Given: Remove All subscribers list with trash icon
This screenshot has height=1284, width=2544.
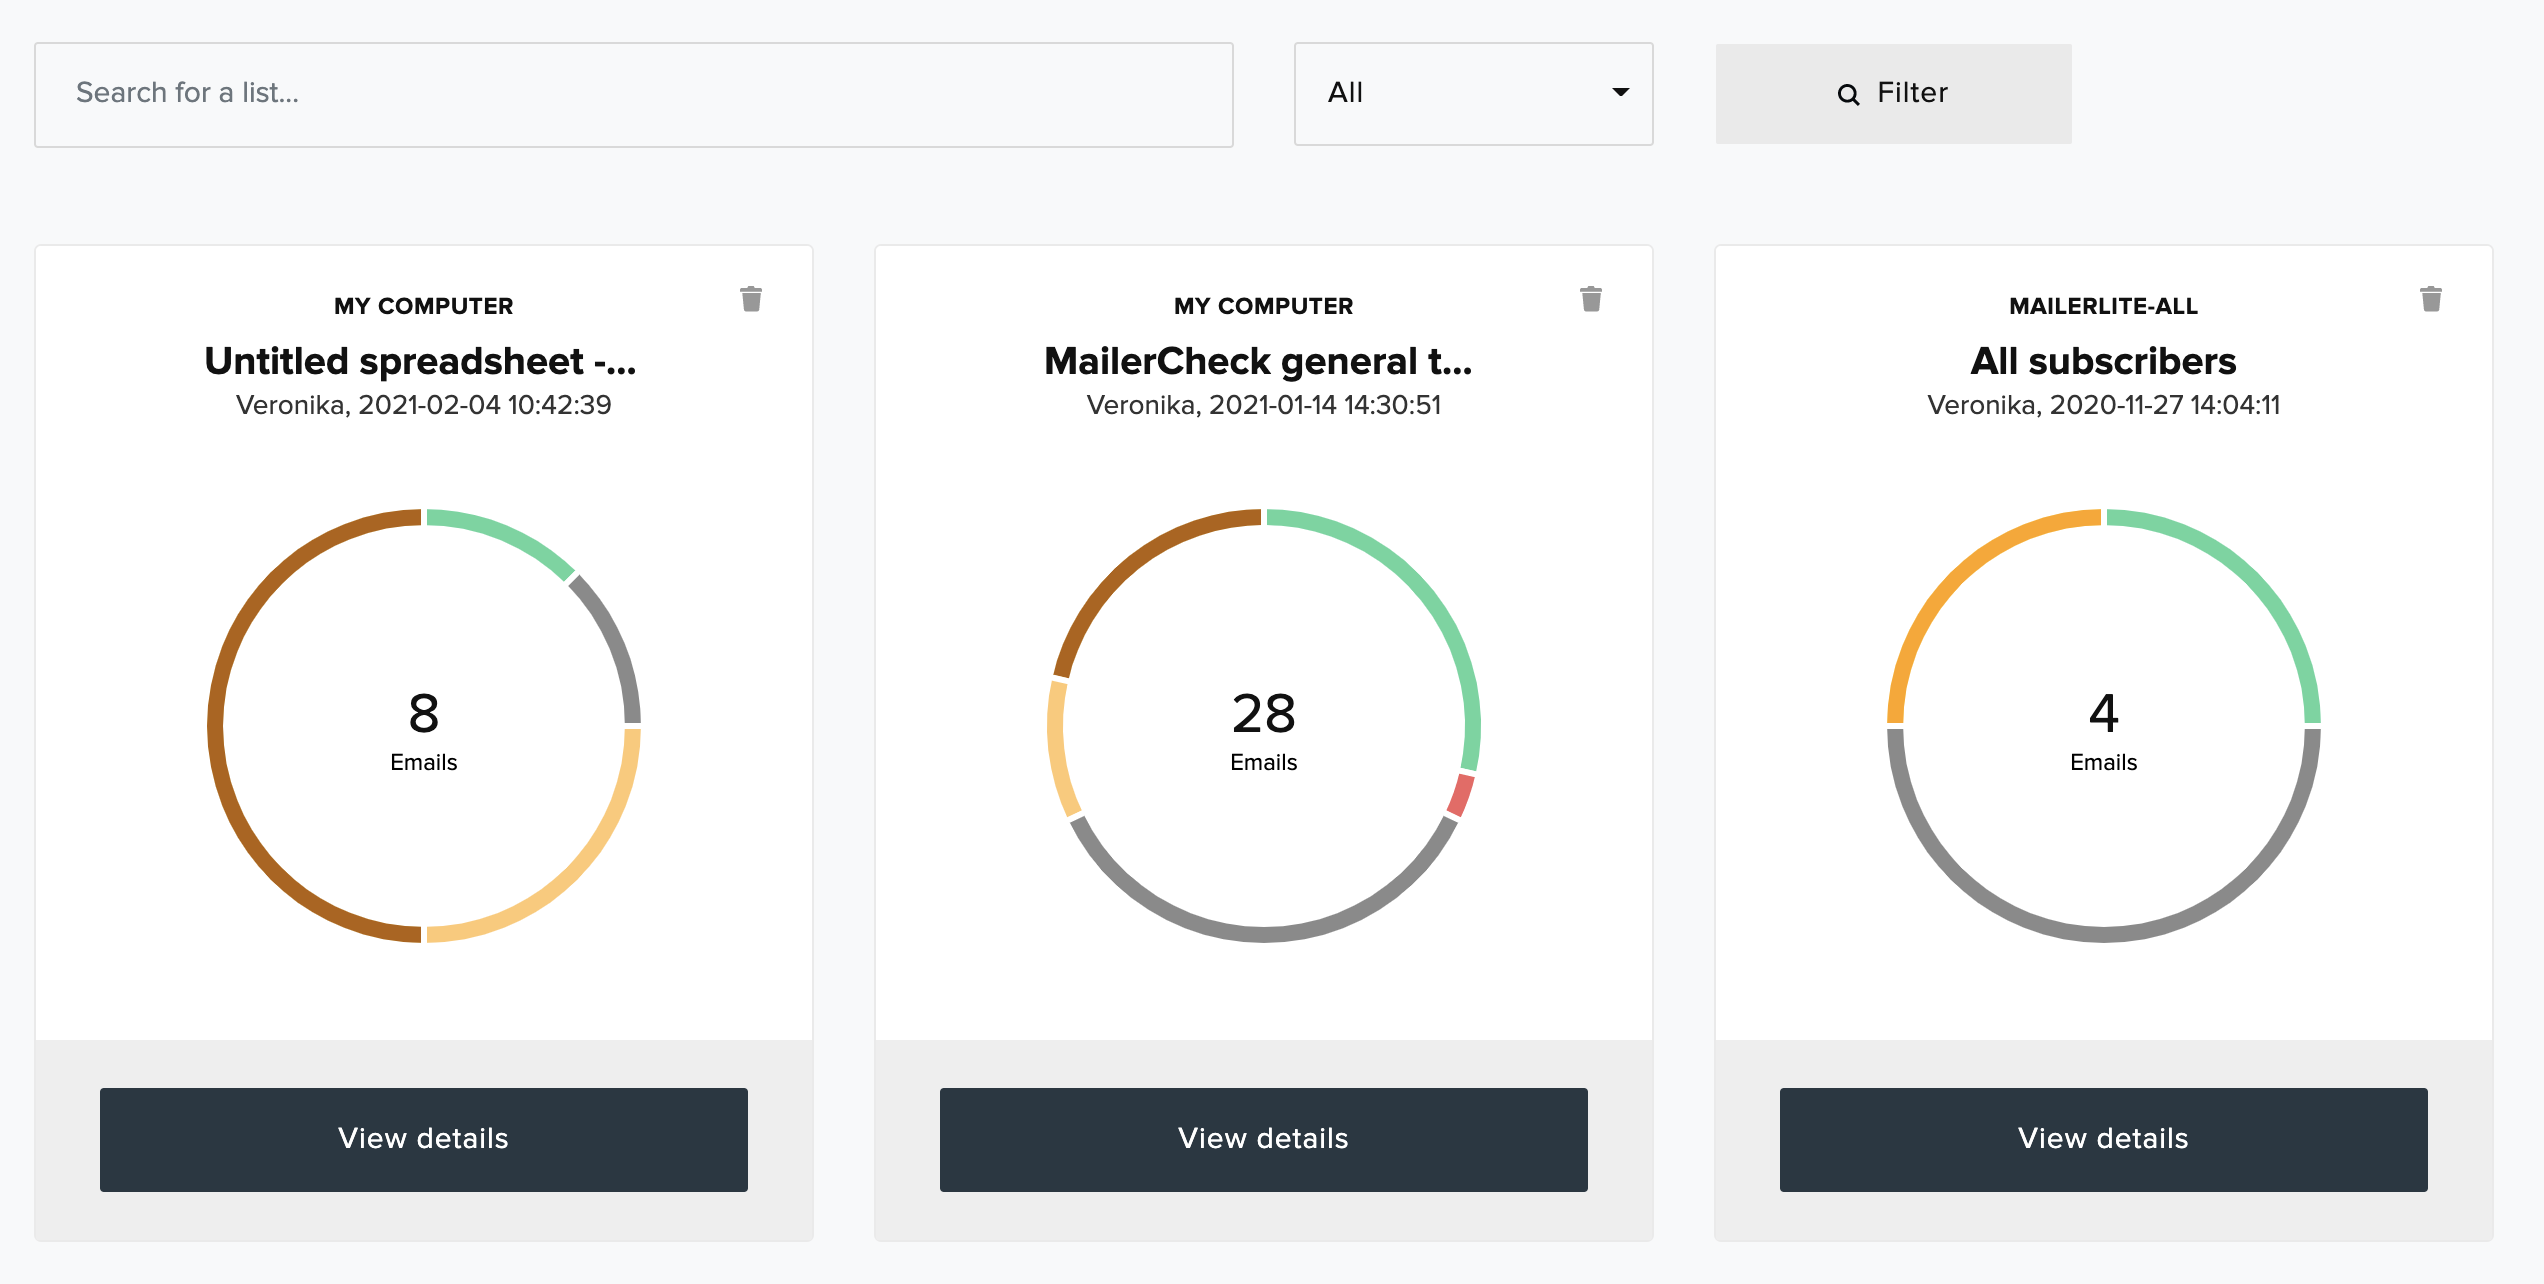Looking at the screenshot, I should coord(2431,299).
